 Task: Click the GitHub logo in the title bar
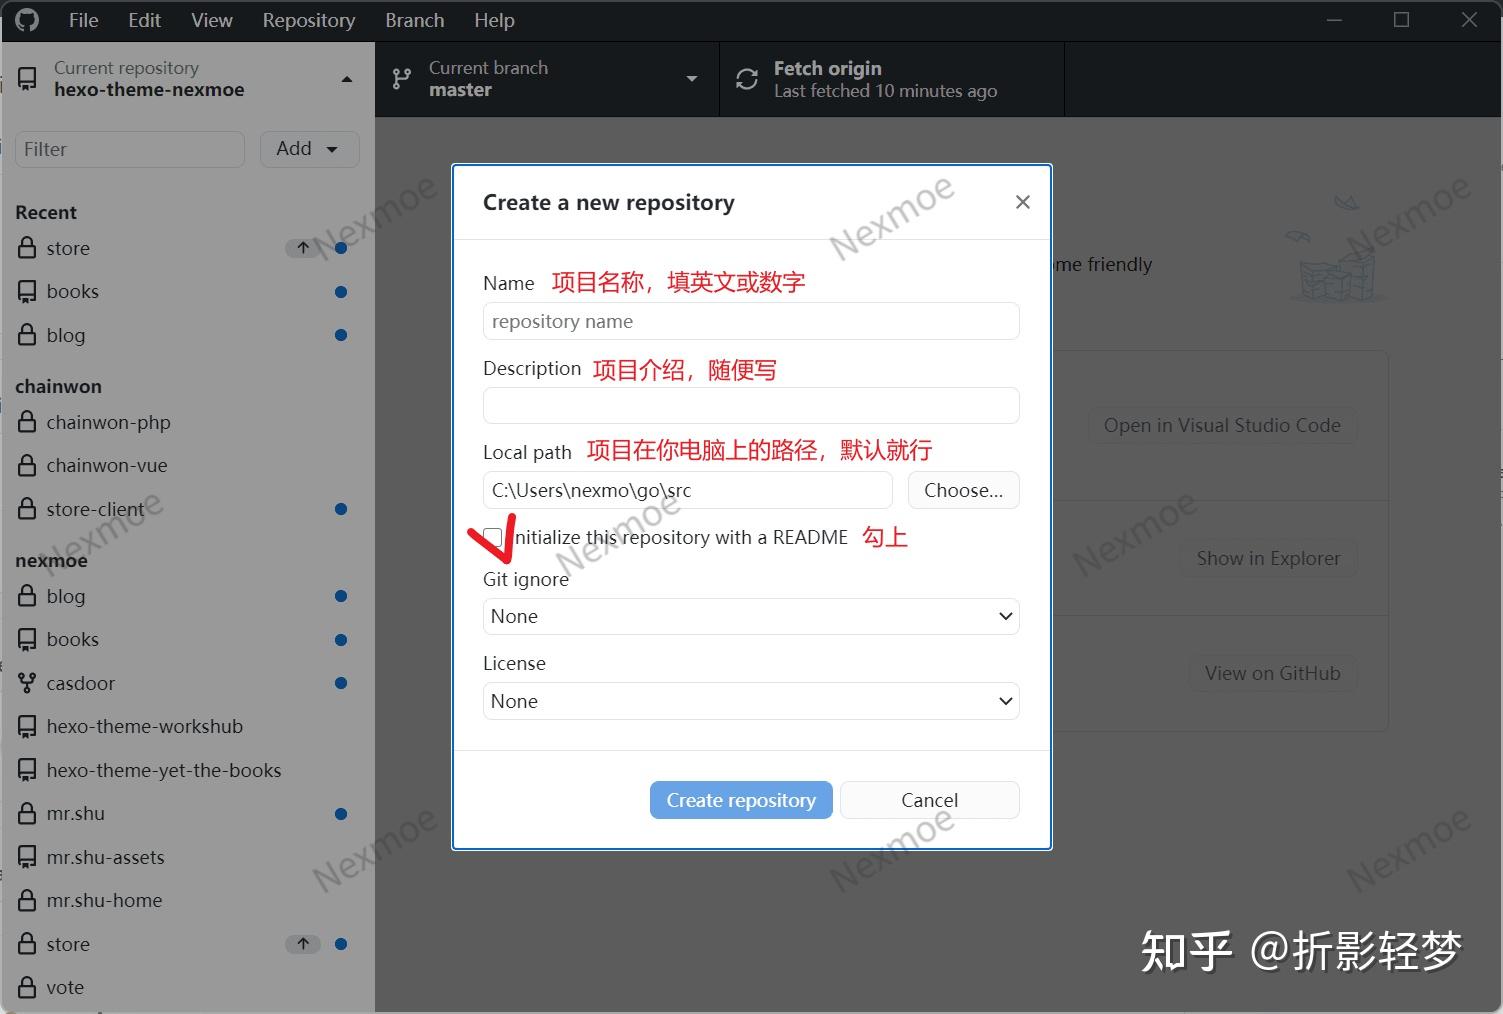pos(25,19)
